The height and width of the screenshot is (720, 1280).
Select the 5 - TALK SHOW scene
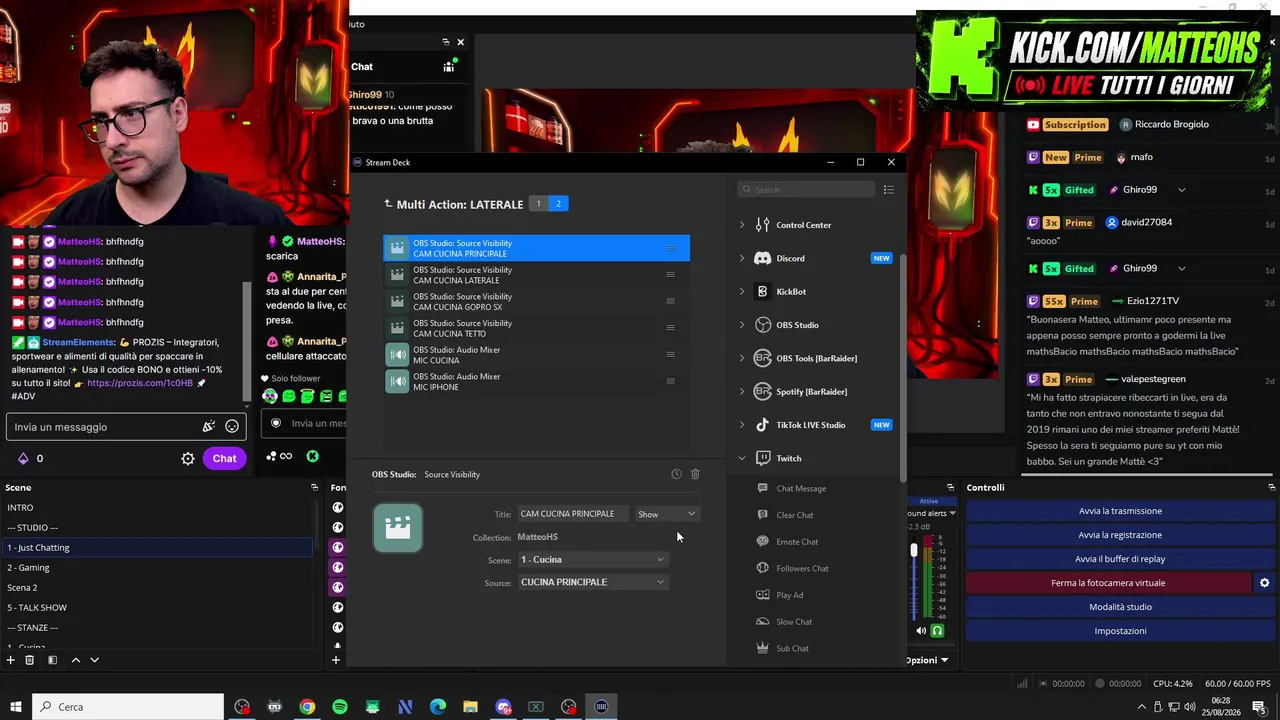157,607
